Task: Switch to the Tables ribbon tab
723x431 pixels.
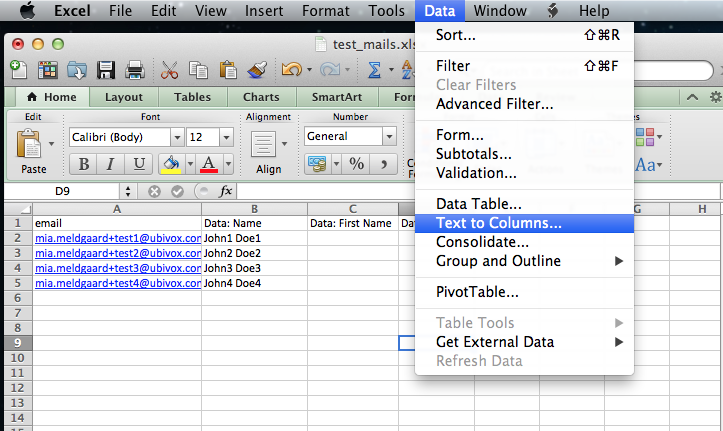Action: tap(192, 97)
